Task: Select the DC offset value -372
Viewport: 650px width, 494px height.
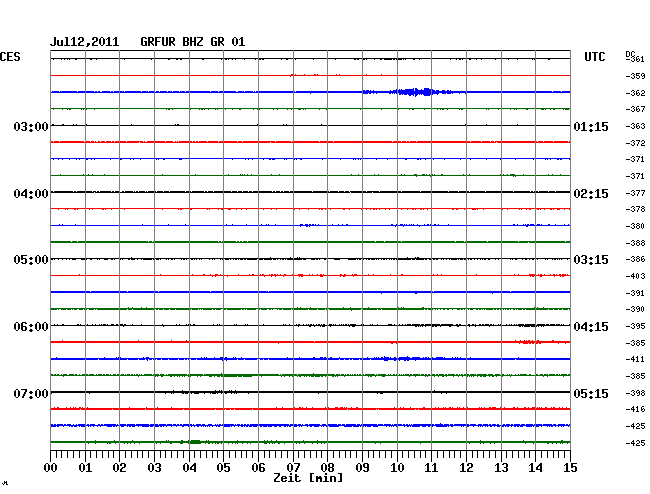Action: (x=635, y=143)
